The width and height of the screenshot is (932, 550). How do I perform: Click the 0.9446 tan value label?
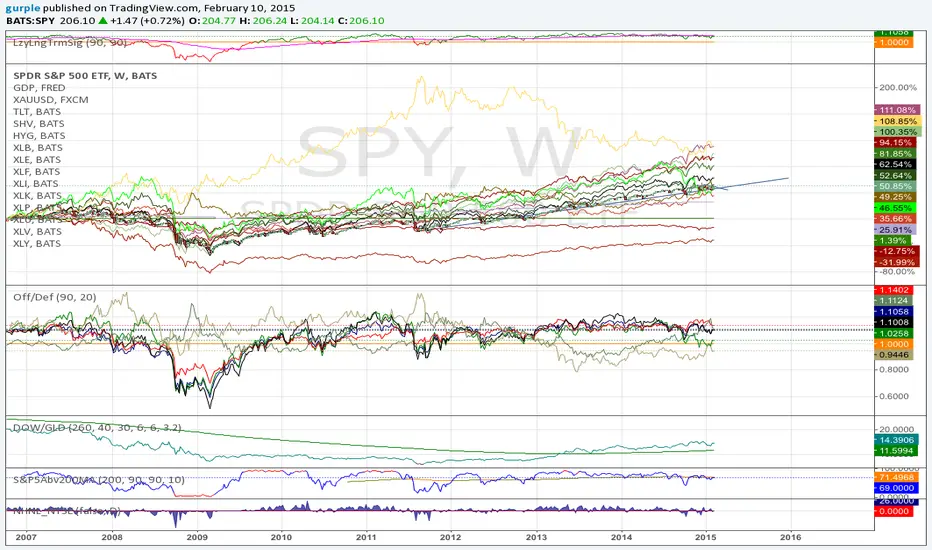point(893,355)
